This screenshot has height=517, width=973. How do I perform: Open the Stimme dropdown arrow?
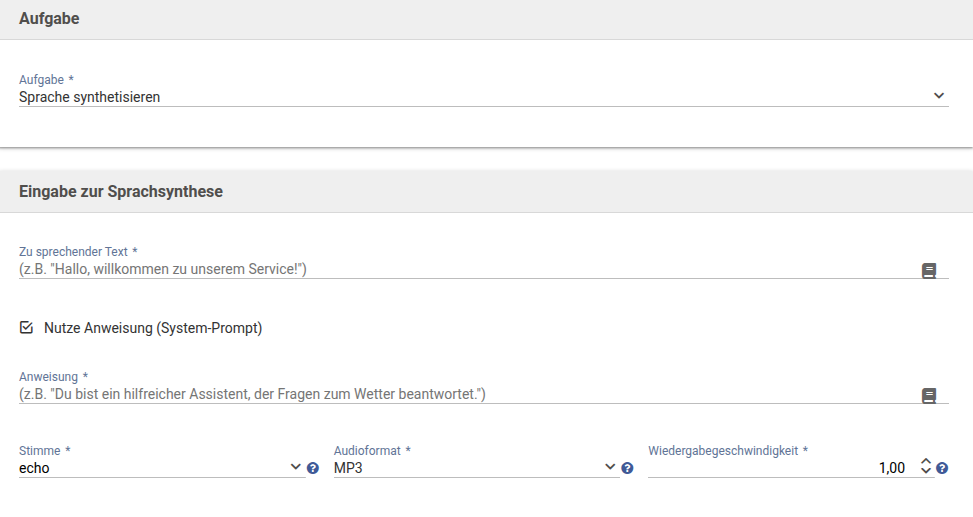point(295,467)
